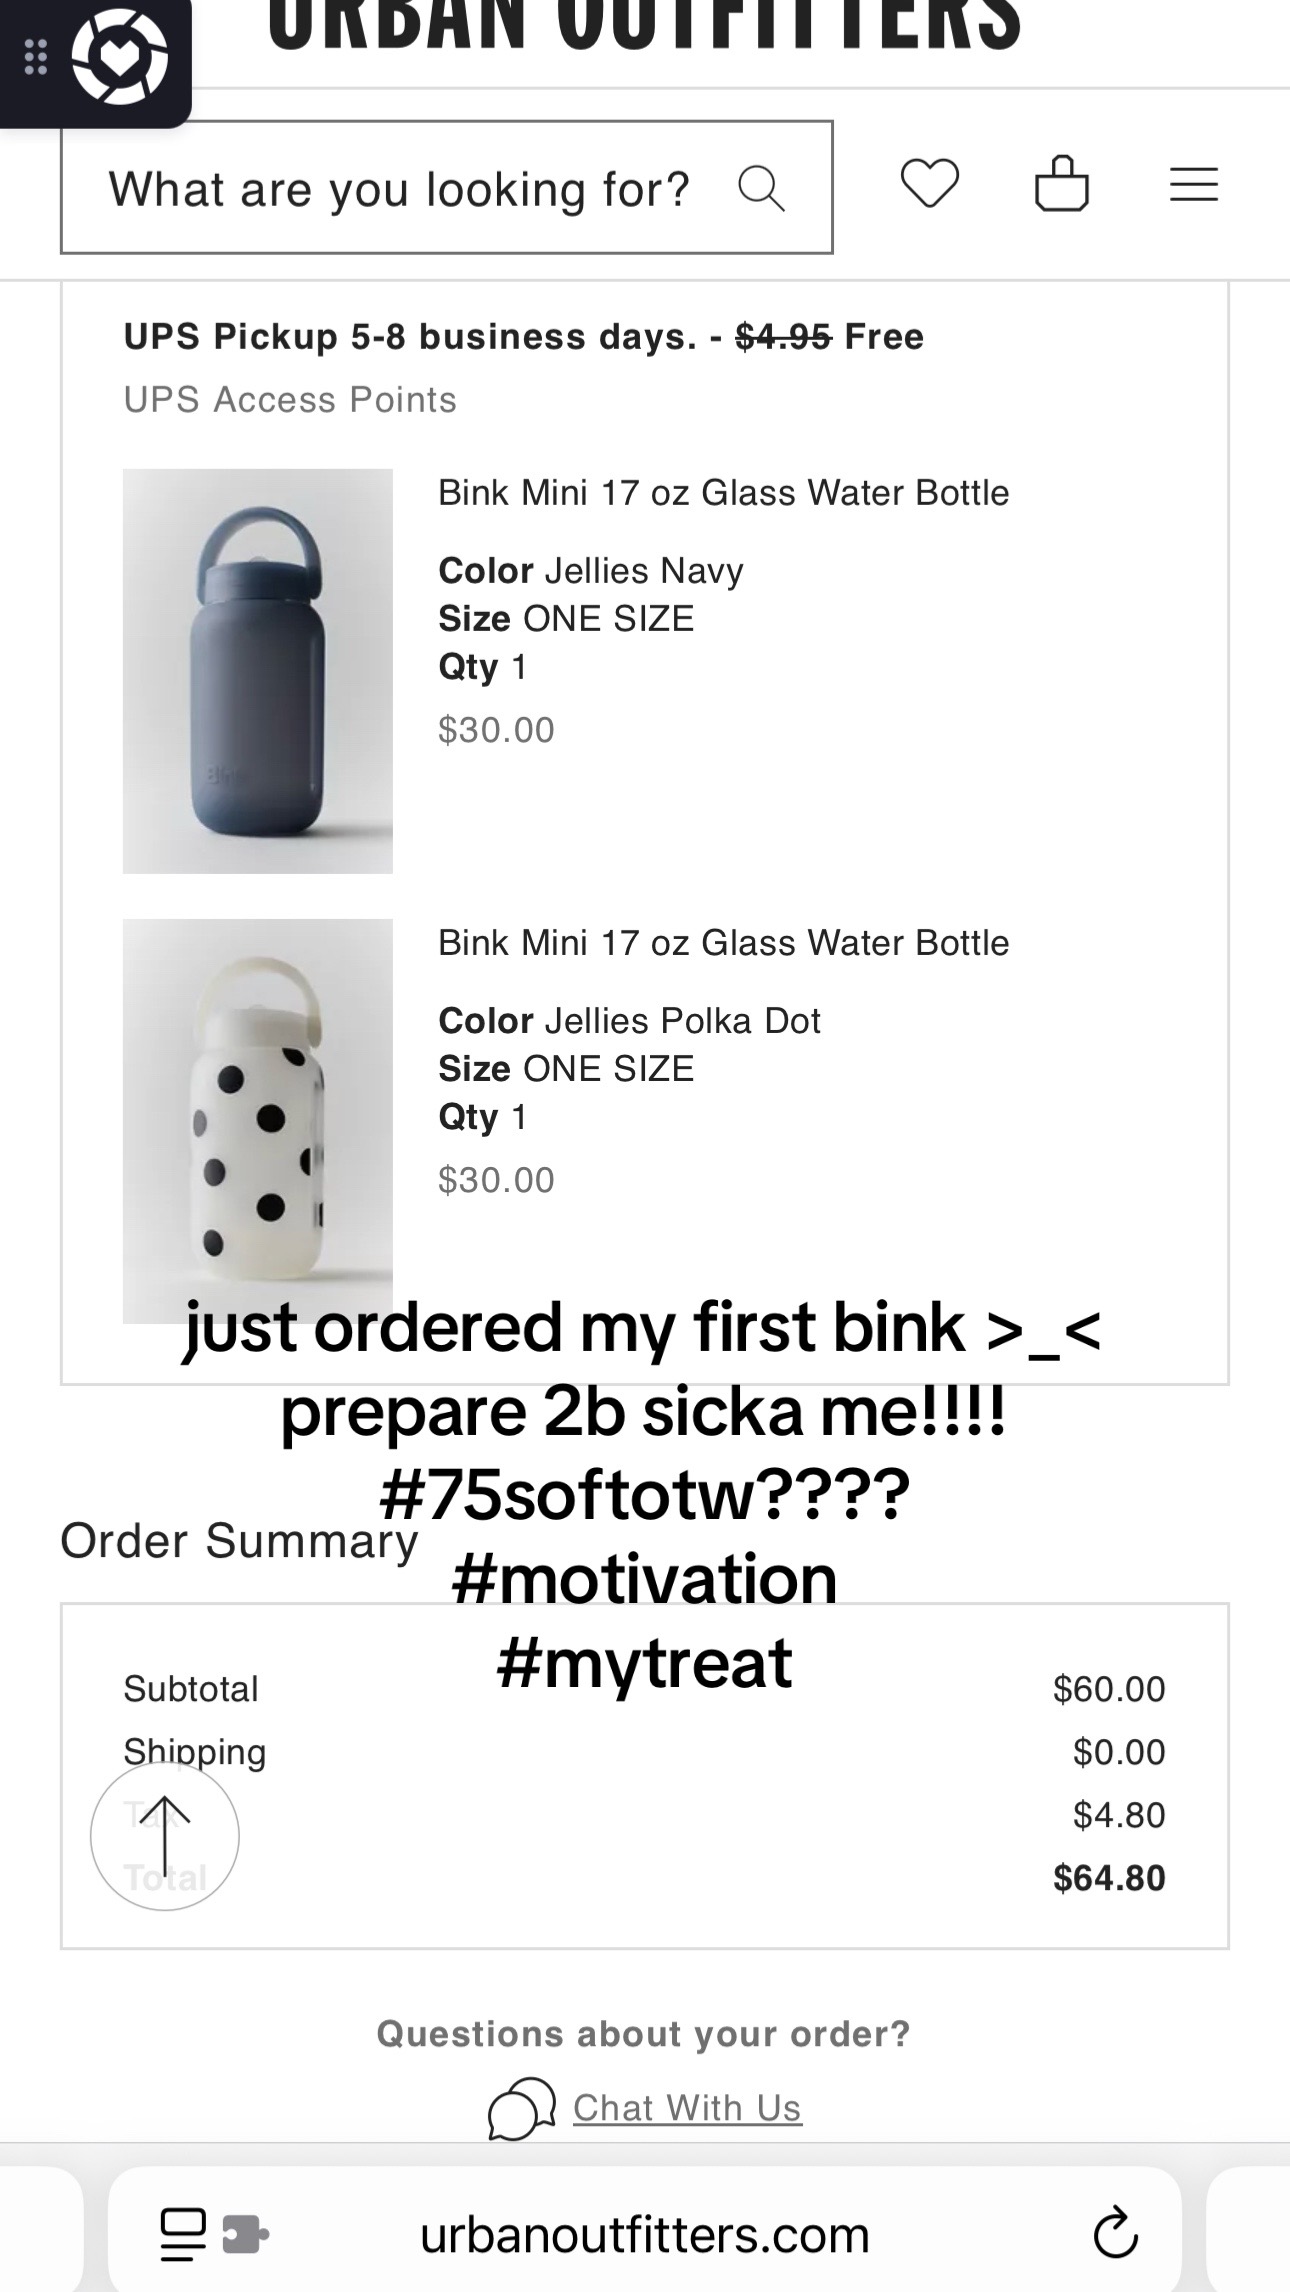Click the Urban Outfitters header logo
The image size is (1290, 2292).
coord(645,24)
